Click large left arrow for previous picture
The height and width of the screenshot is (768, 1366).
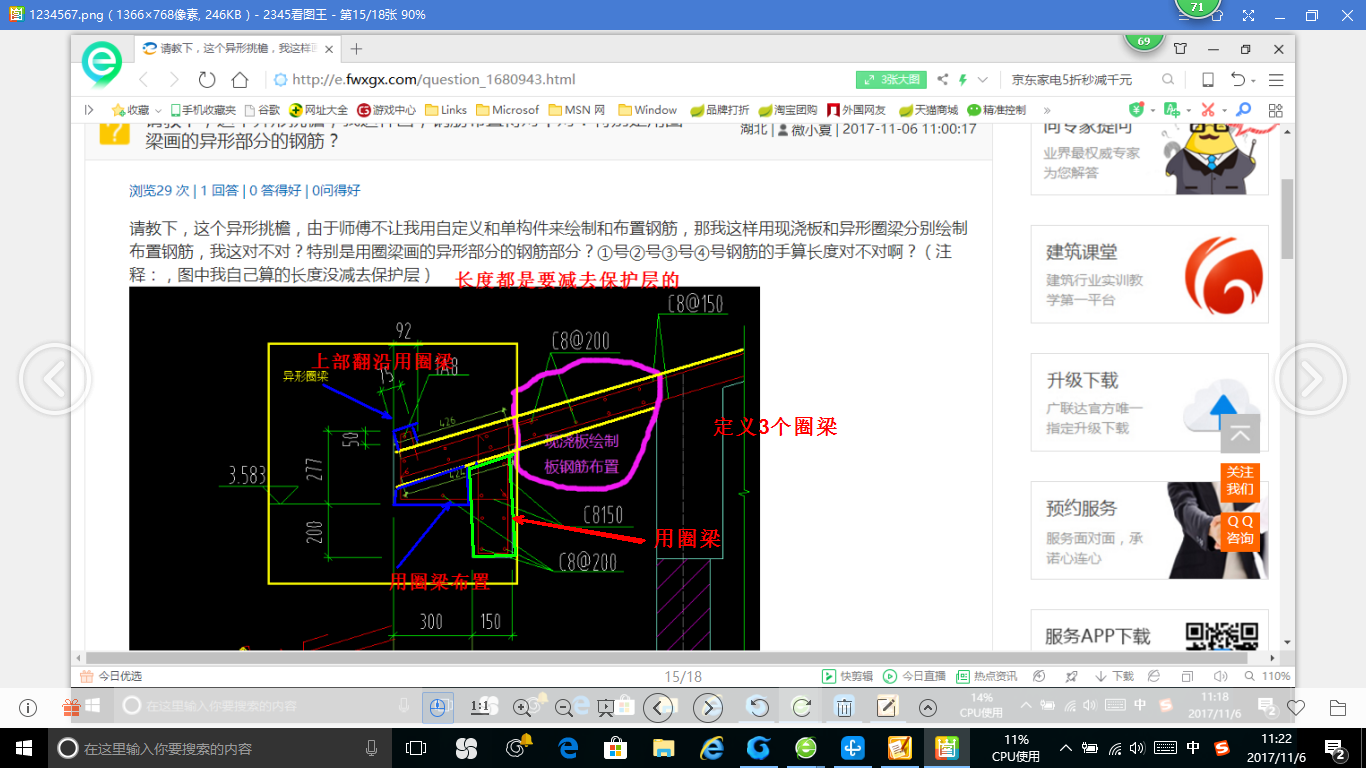55,379
